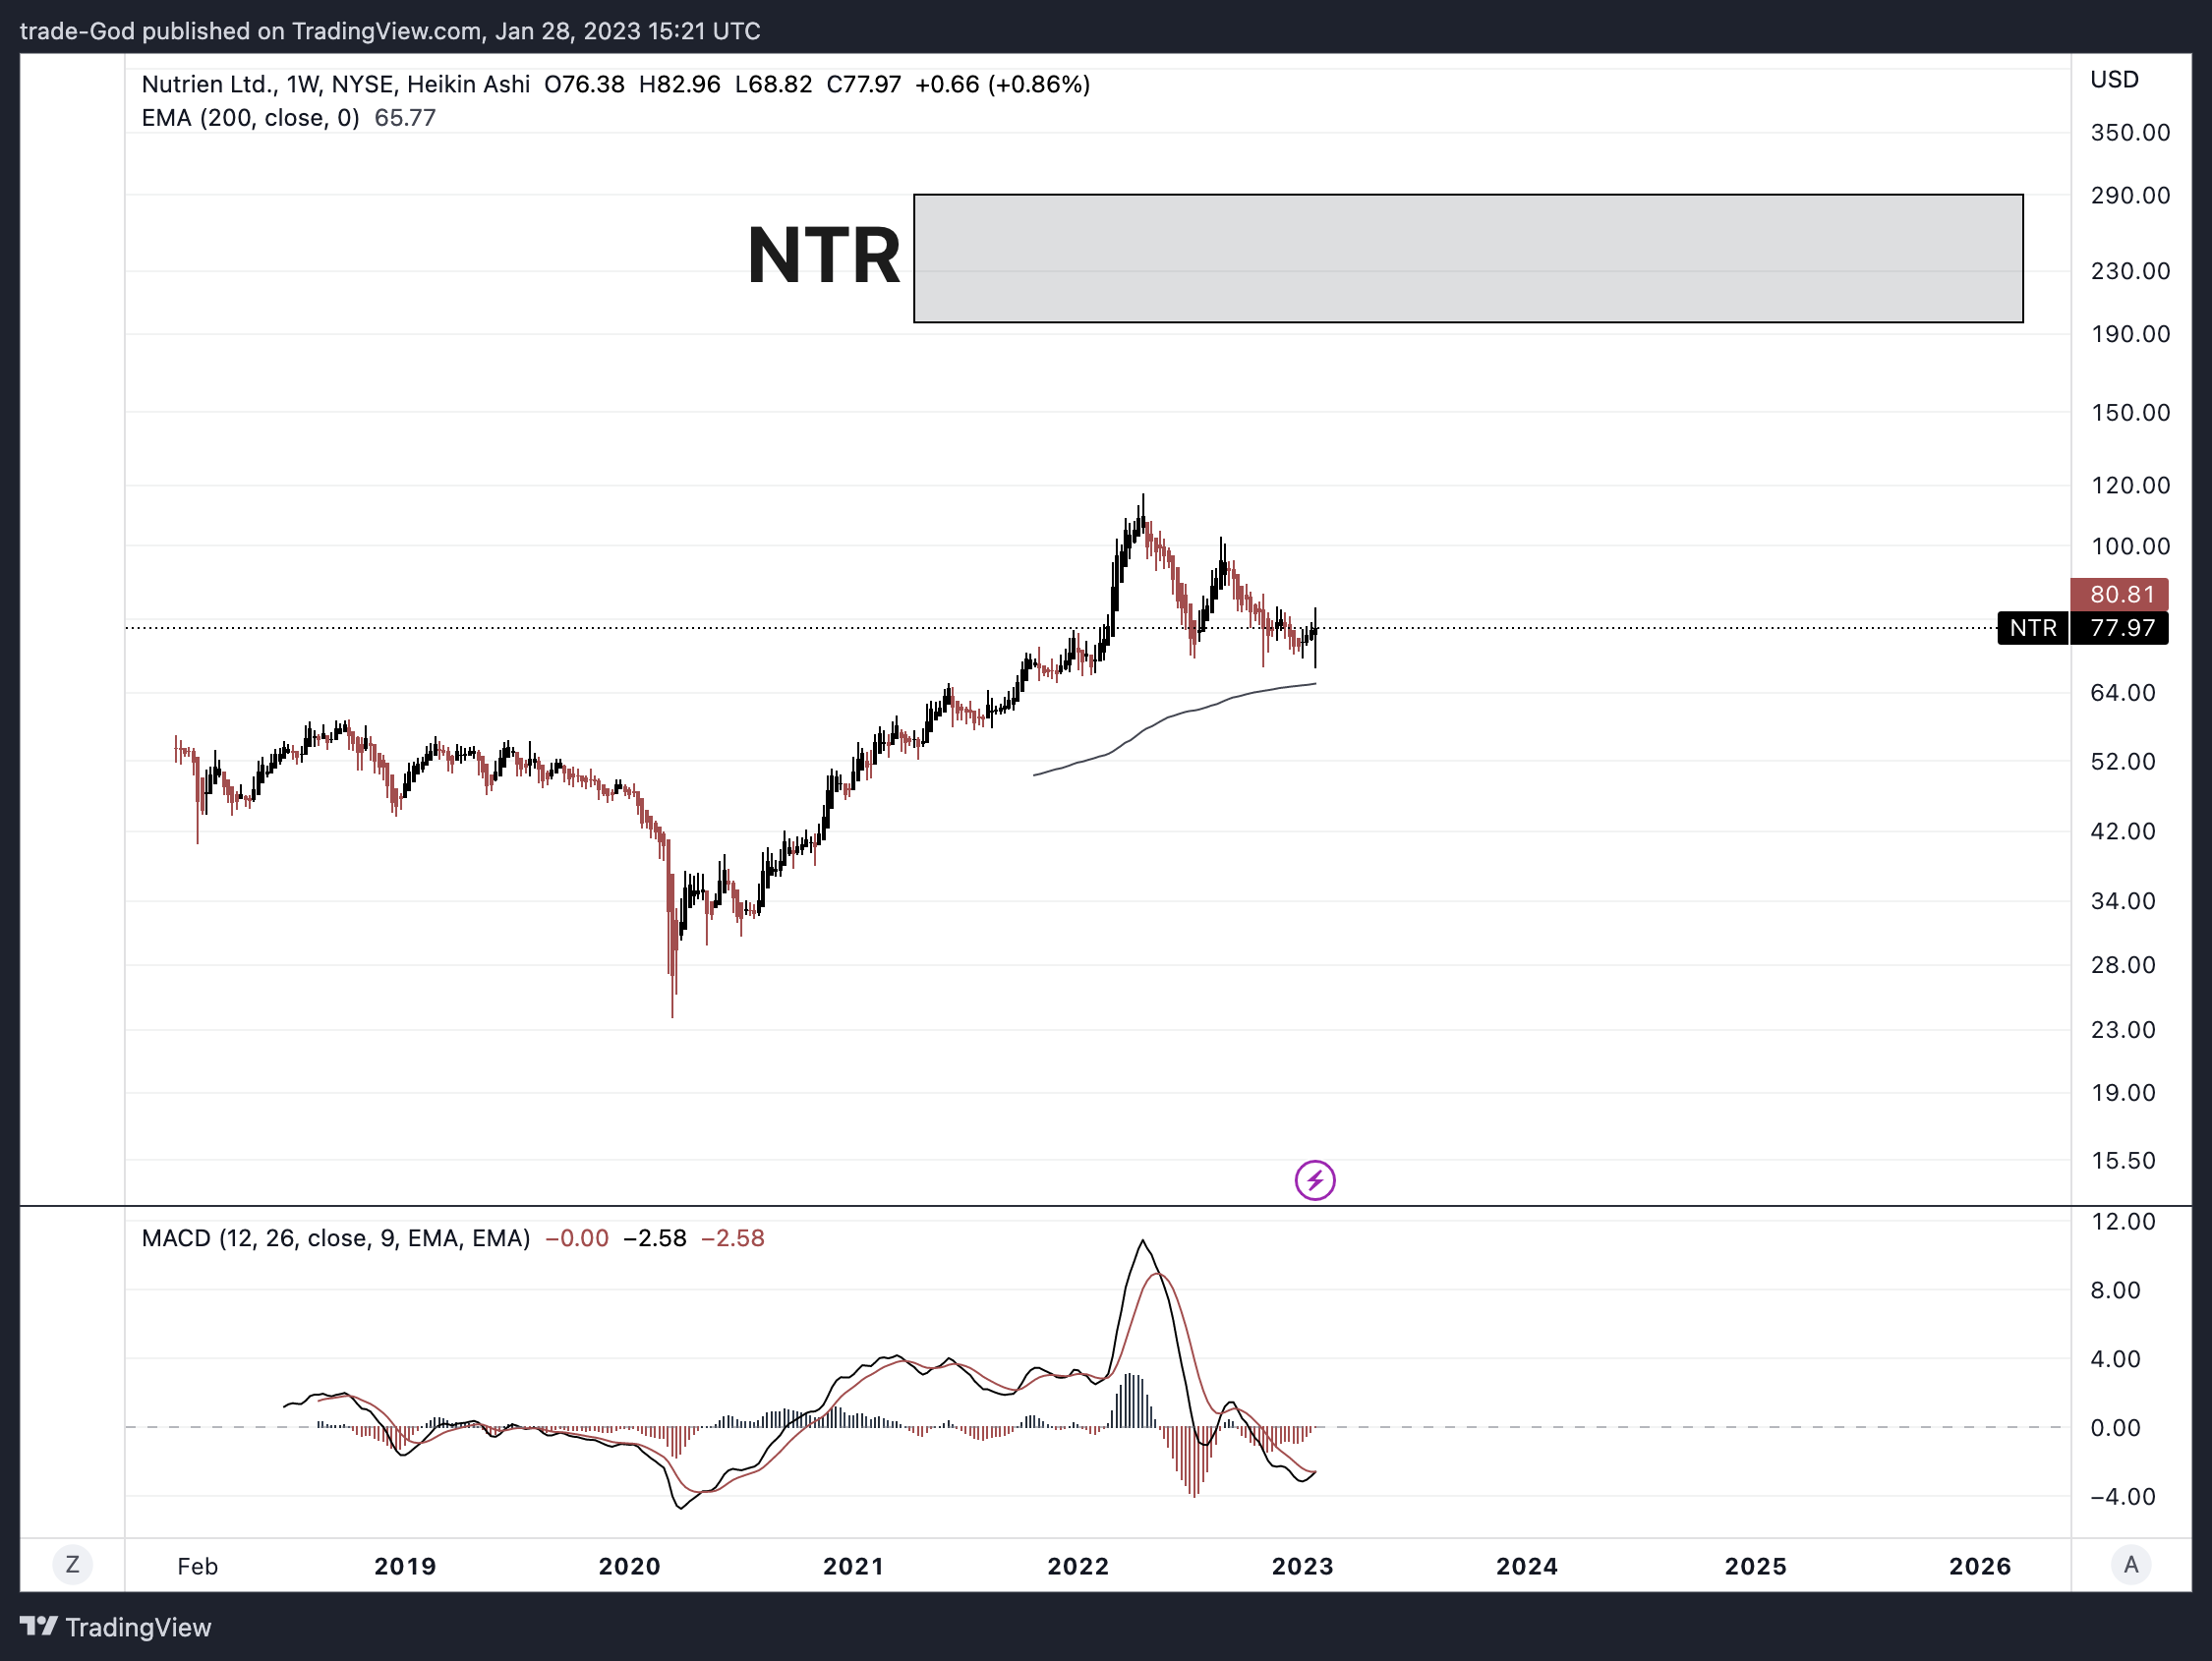This screenshot has height=1661, width=2212.
Task: Click the 100.00 price scale label
Action: (2130, 546)
